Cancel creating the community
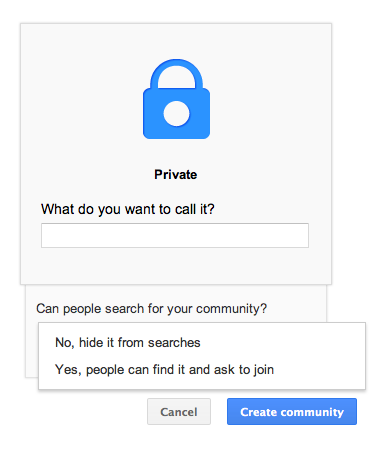The width and height of the screenshot is (384, 452). [179, 412]
